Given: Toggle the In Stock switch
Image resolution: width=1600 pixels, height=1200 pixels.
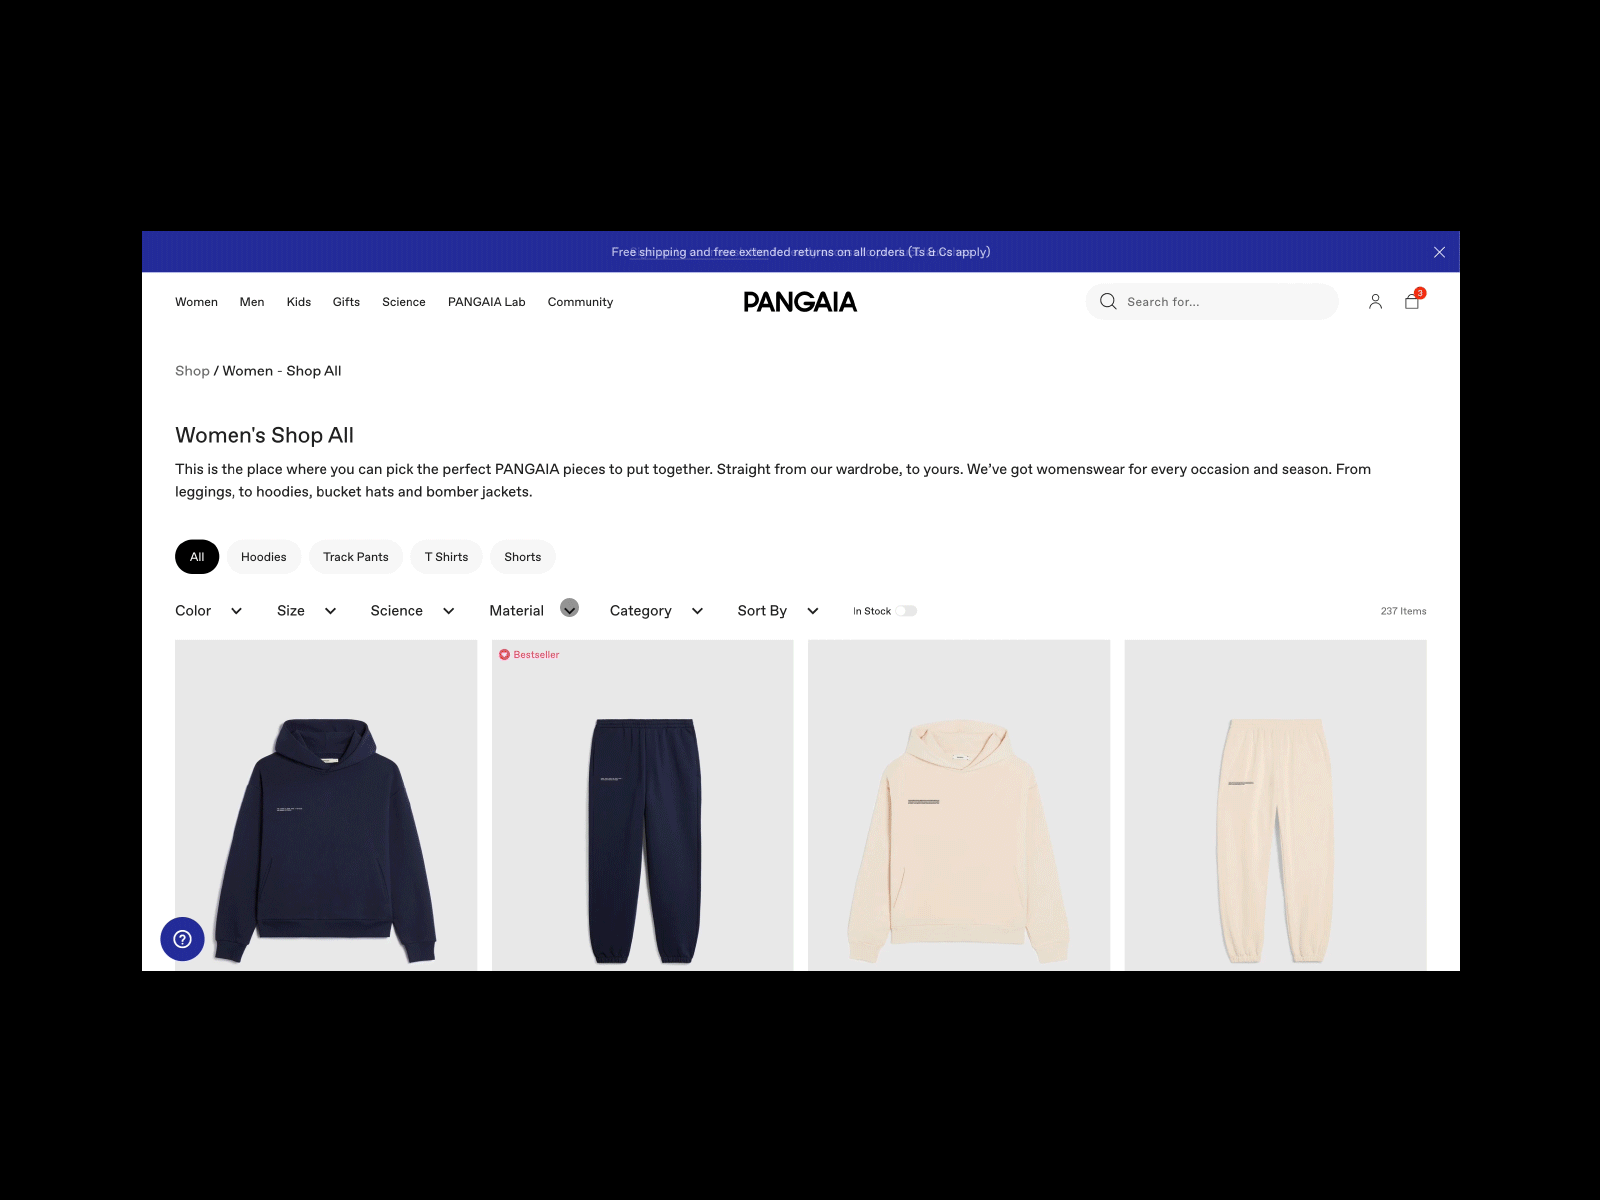Looking at the screenshot, I should pyautogui.click(x=906, y=611).
